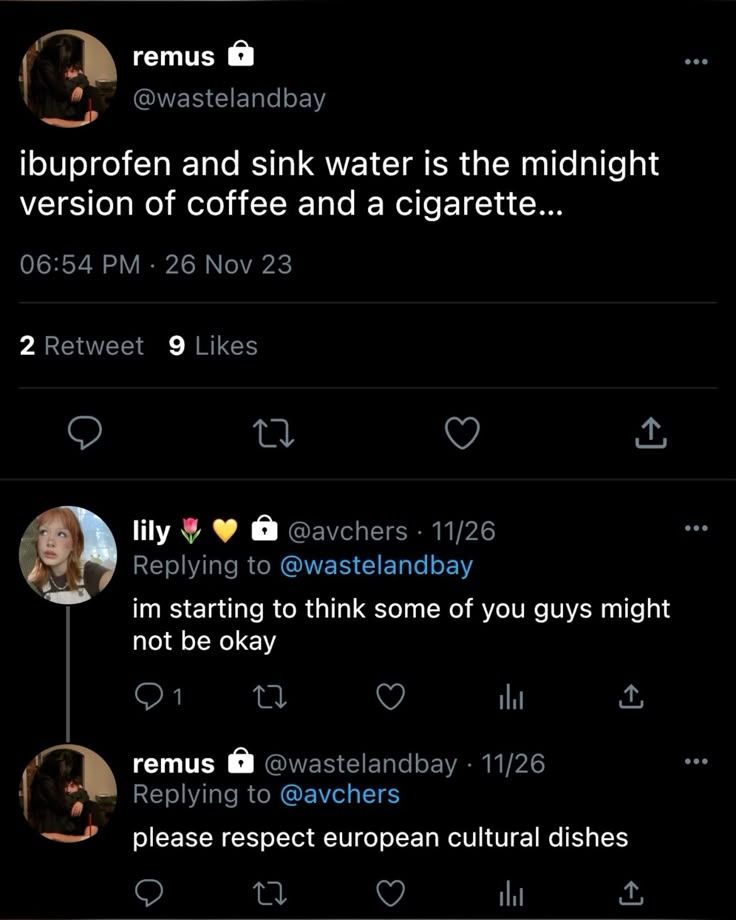Open the @avchers mention link
Image resolution: width=736 pixels, height=920 pixels.
point(339,794)
